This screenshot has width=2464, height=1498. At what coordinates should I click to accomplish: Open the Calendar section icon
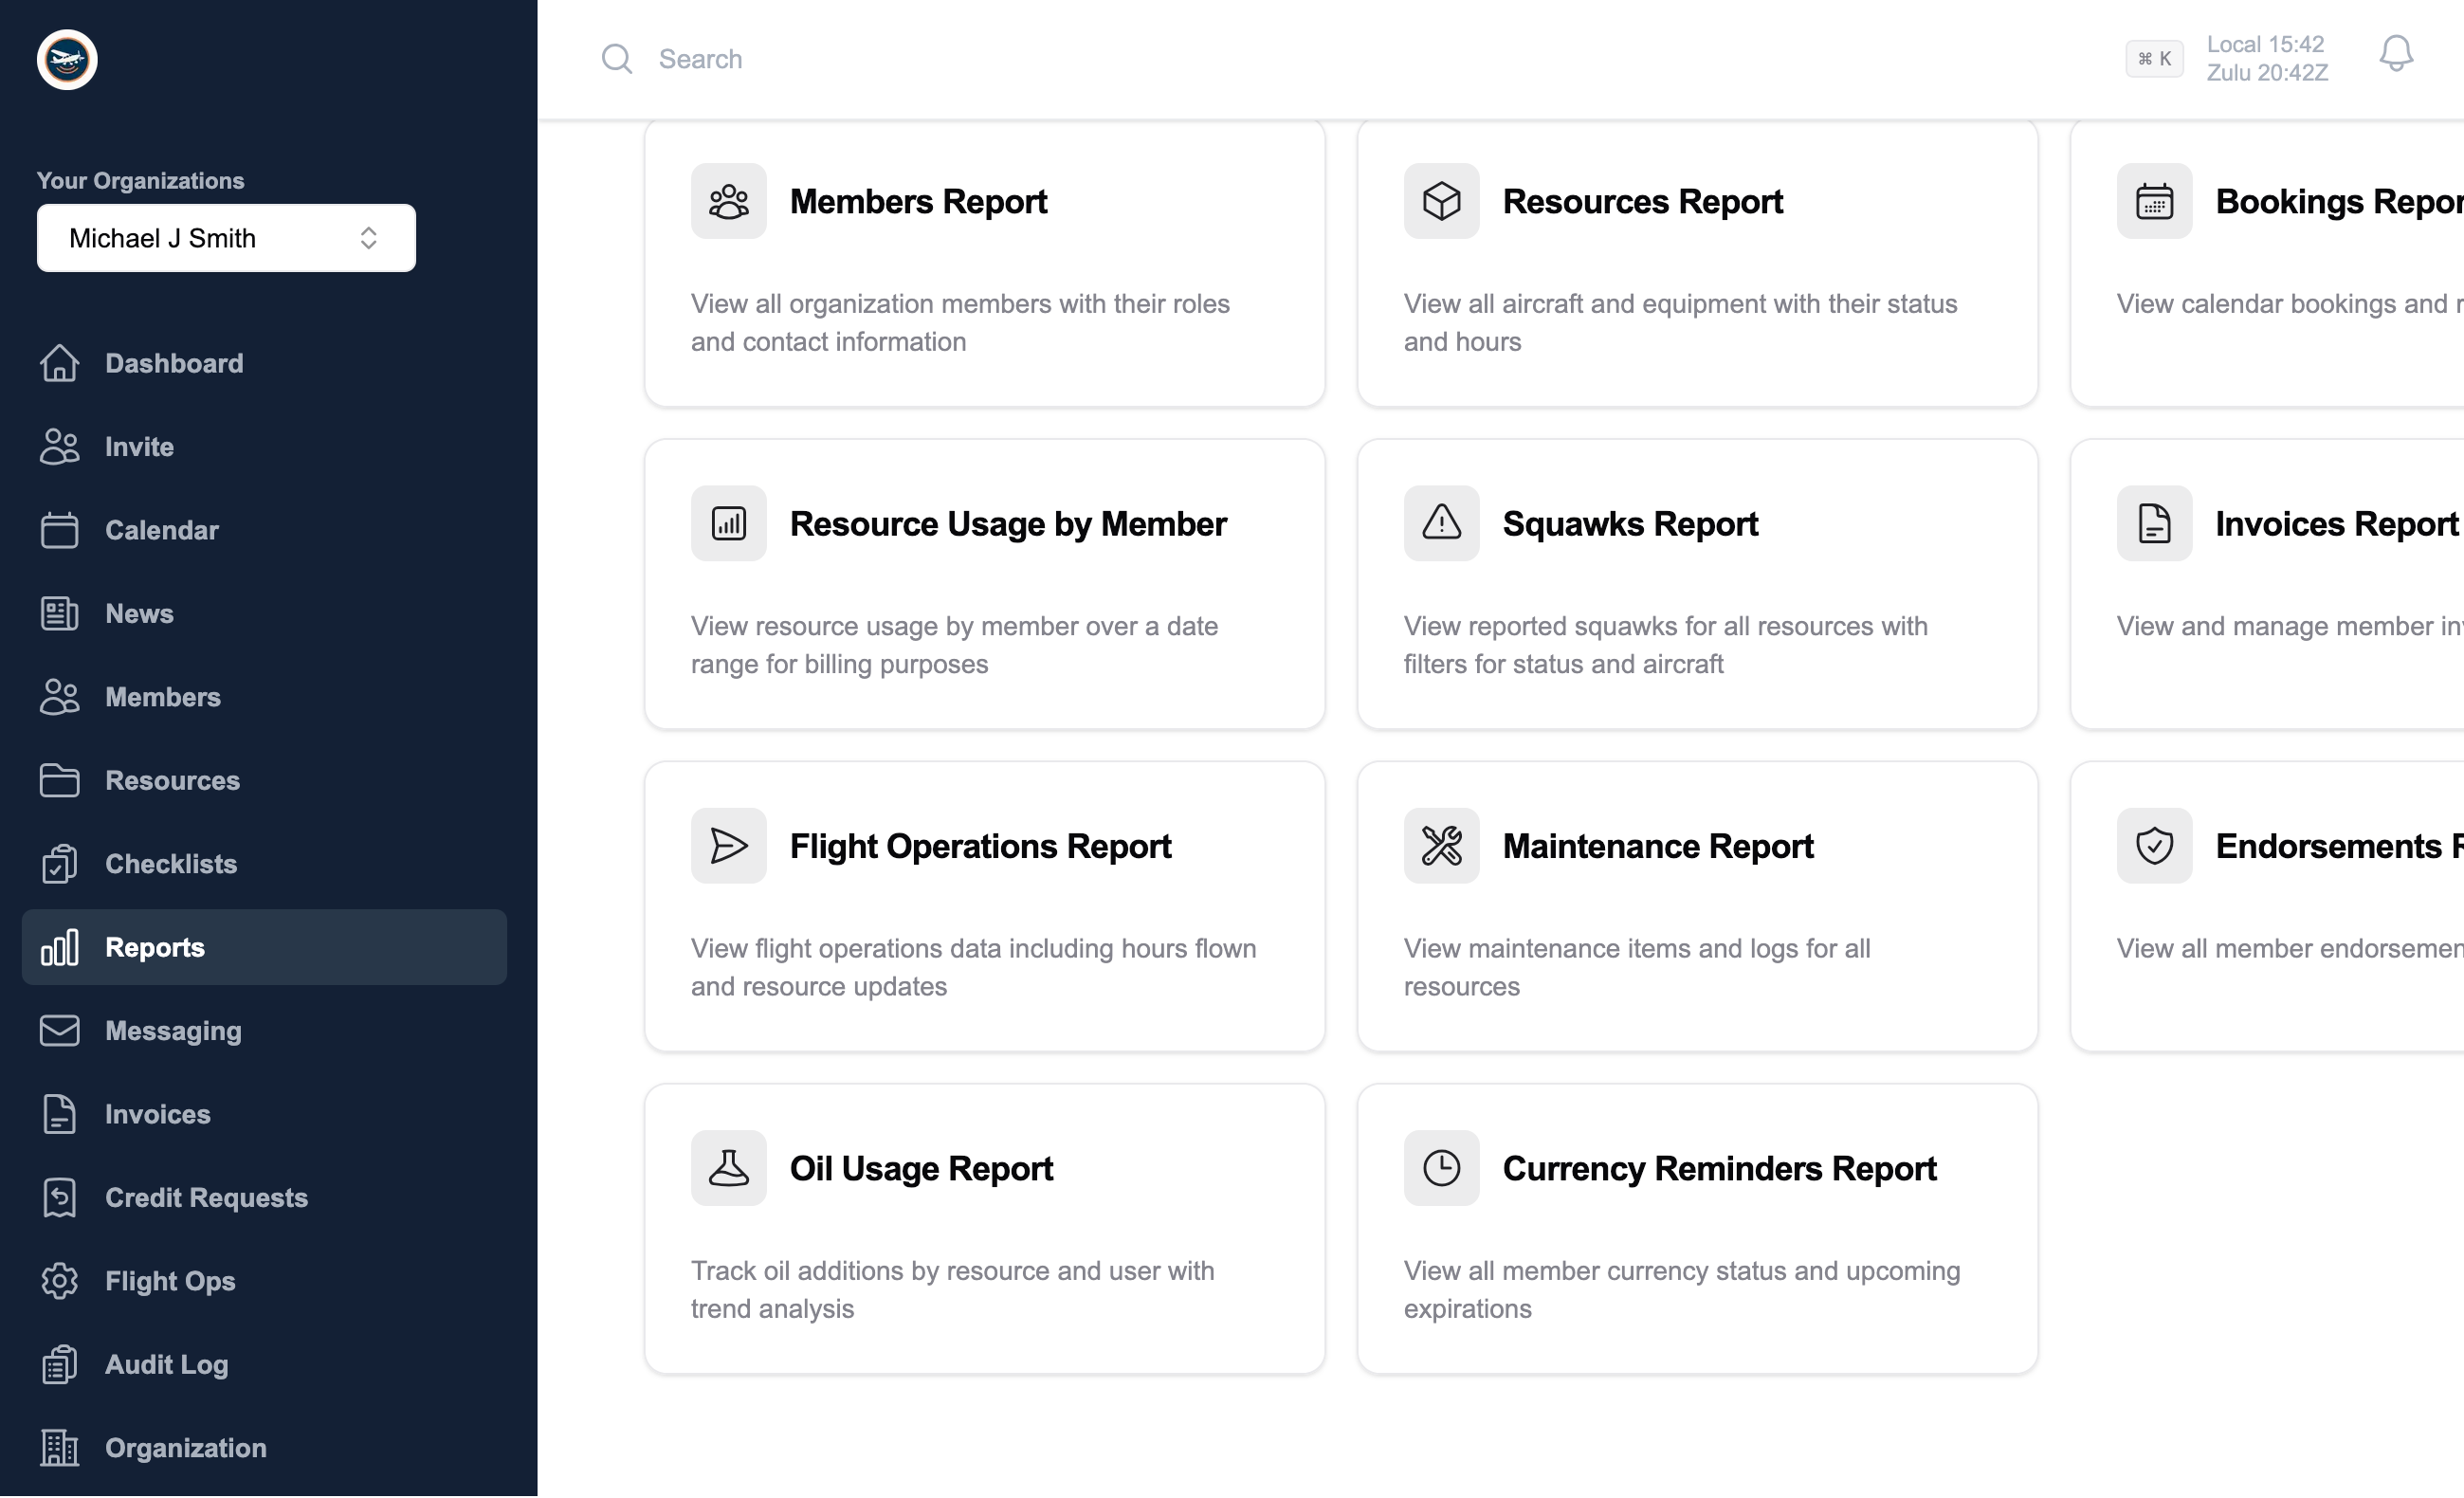(x=60, y=530)
